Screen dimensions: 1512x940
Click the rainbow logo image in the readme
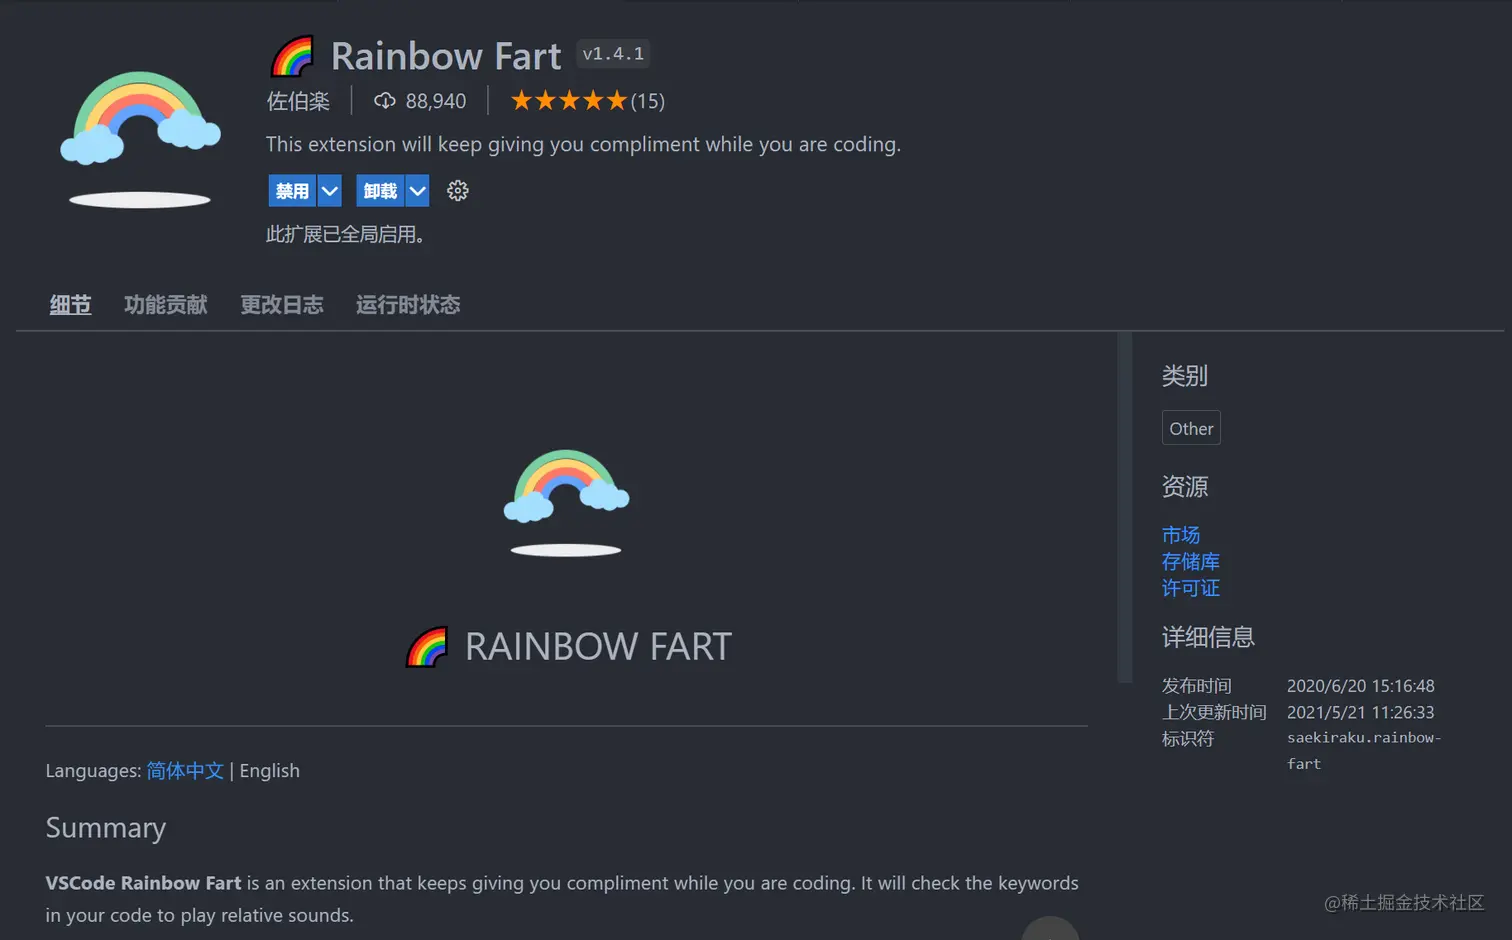click(566, 502)
